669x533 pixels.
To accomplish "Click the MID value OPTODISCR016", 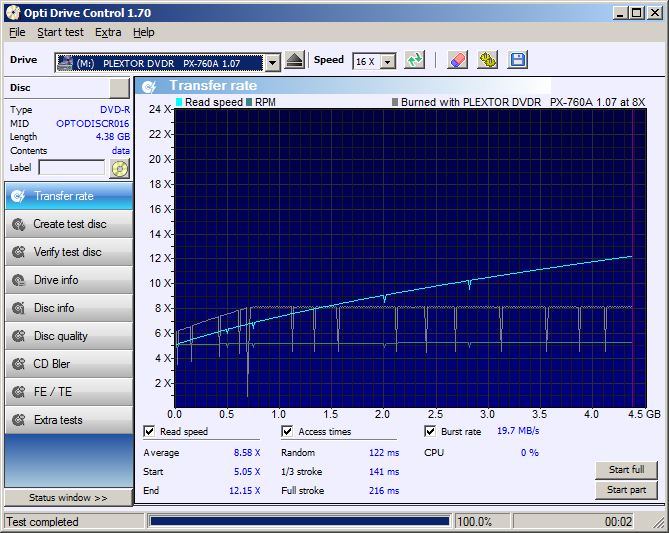I will click(x=93, y=123).
